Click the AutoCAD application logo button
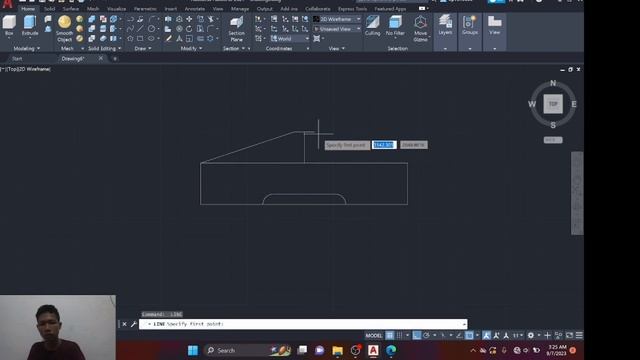This screenshot has width=640, height=360. [x=7, y=4]
